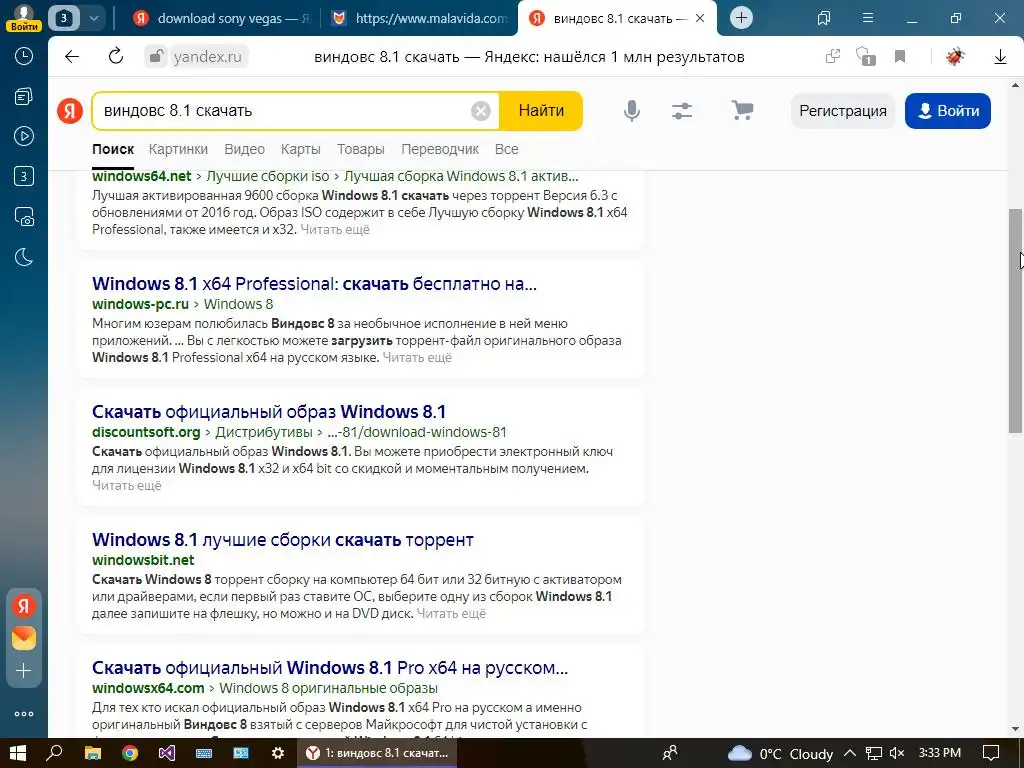Screen dimensions: 1024x768
Task: Open Visual Studio from taskbar
Action: click(167, 753)
